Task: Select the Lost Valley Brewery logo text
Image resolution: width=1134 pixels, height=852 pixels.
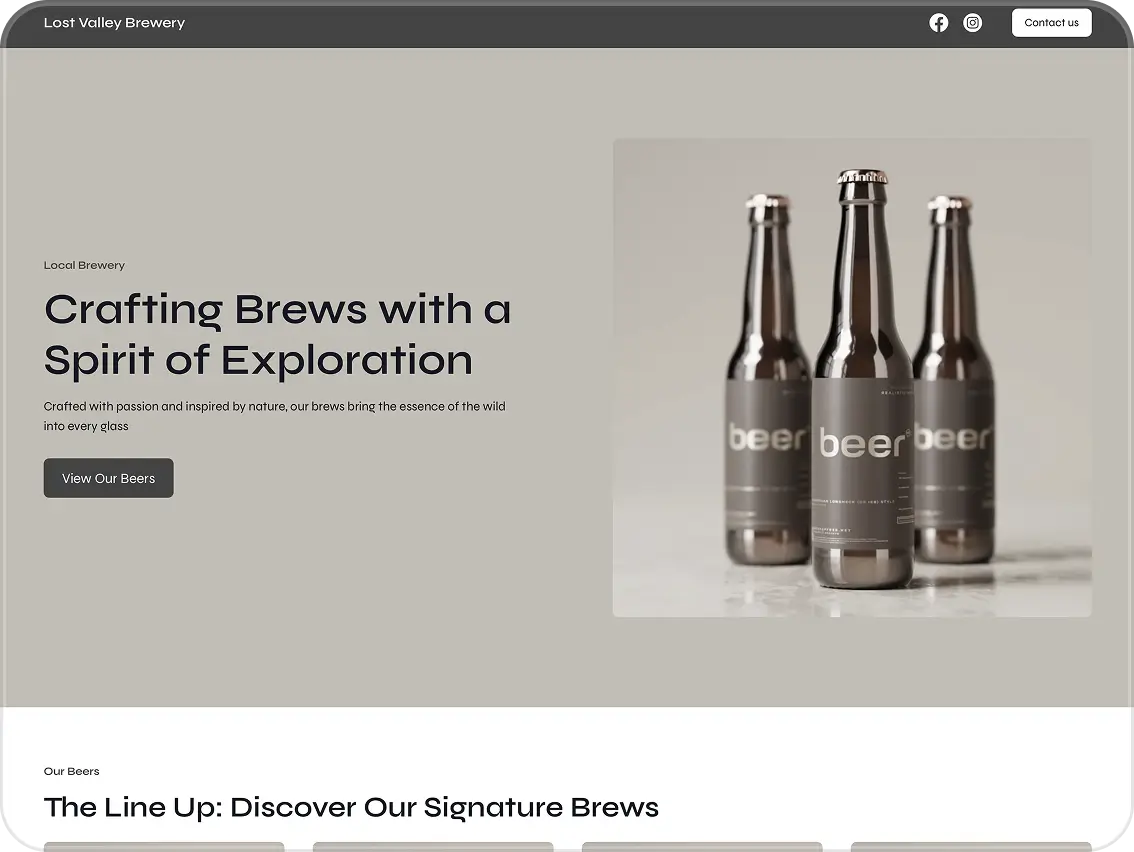Action: [114, 22]
